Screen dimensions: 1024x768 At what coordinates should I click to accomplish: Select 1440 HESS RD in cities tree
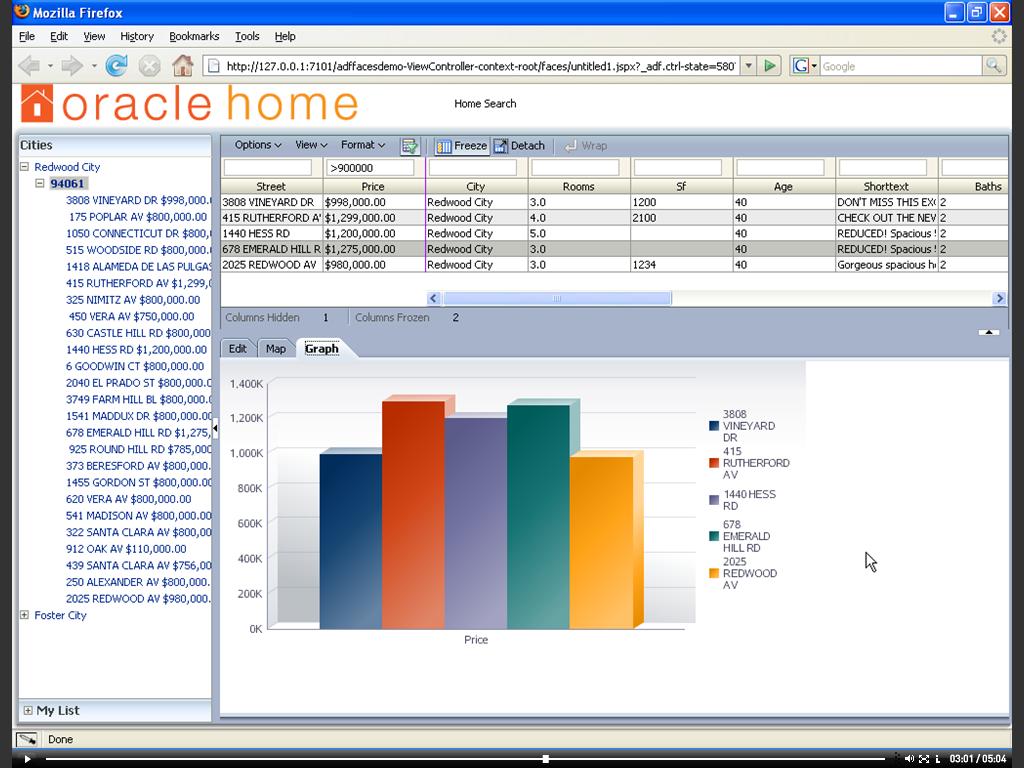pyautogui.click(x=136, y=350)
